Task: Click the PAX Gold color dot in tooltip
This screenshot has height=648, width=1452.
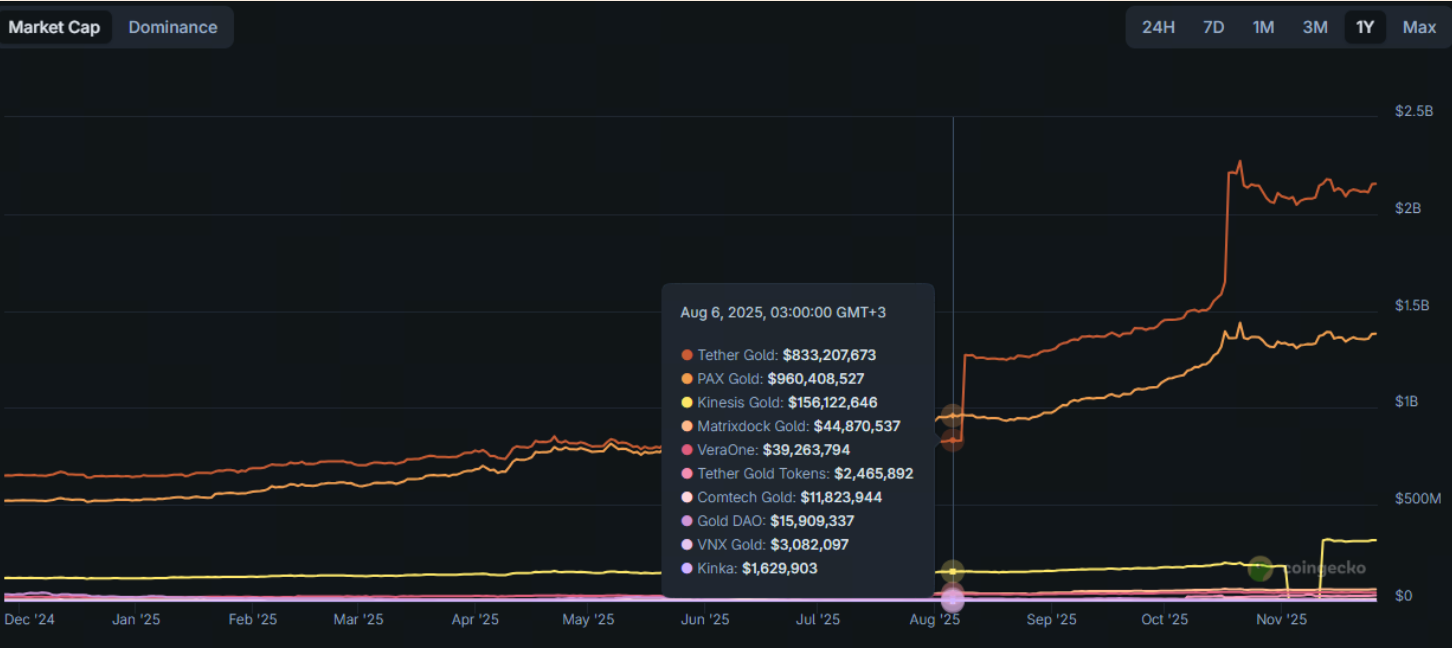Action: click(x=687, y=379)
